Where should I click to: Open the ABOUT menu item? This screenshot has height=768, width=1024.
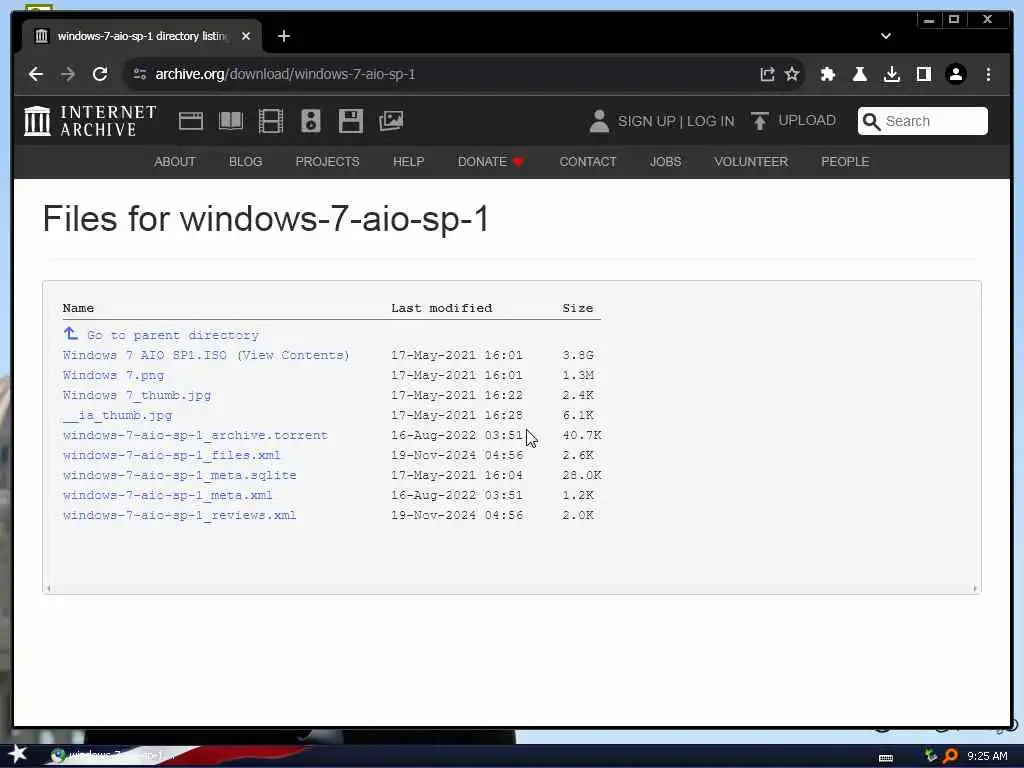point(174,161)
